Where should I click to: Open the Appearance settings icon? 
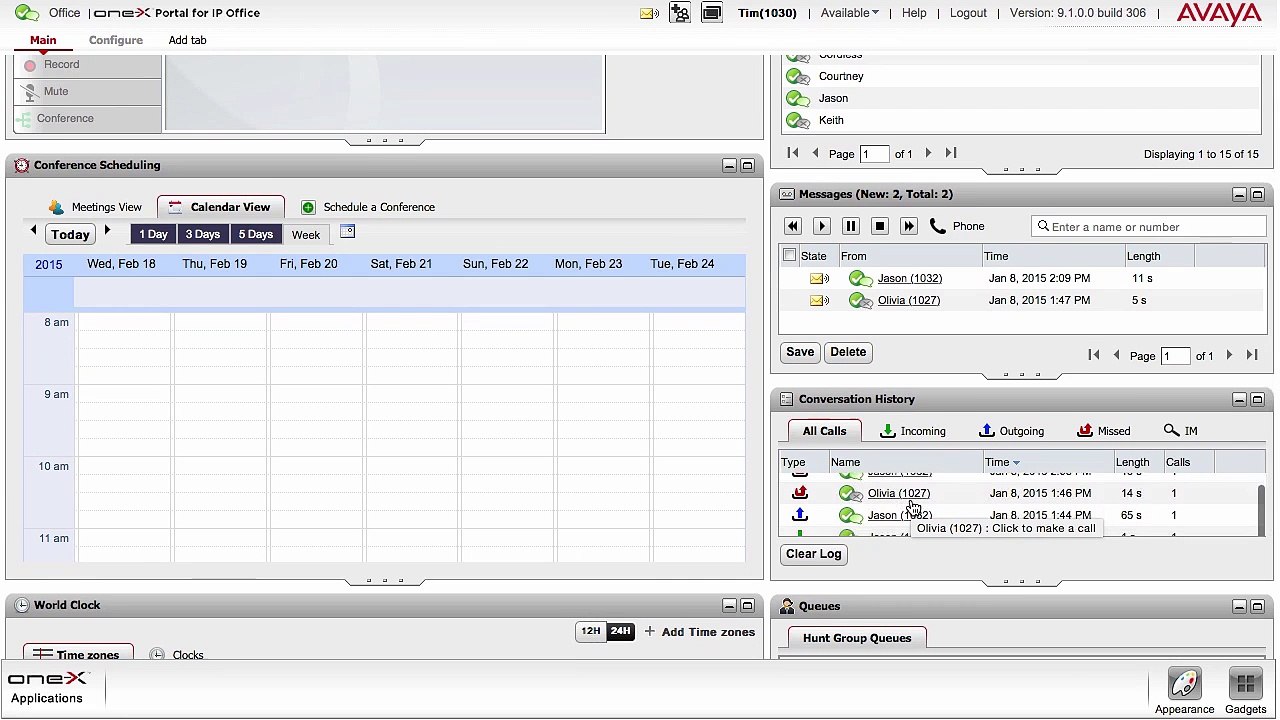tap(1184, 691)
